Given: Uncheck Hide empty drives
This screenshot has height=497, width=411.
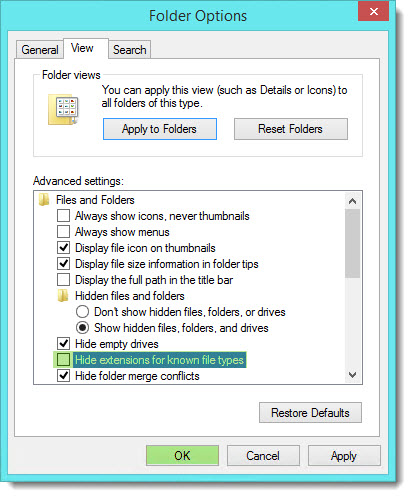Looking at the screenshot, I should (x=63, y=344).
